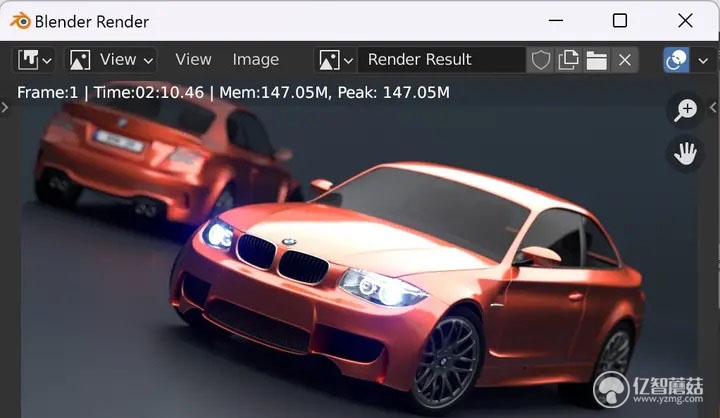Open the Image menu
Screen dimensions: 720x418
click(256, 60)
